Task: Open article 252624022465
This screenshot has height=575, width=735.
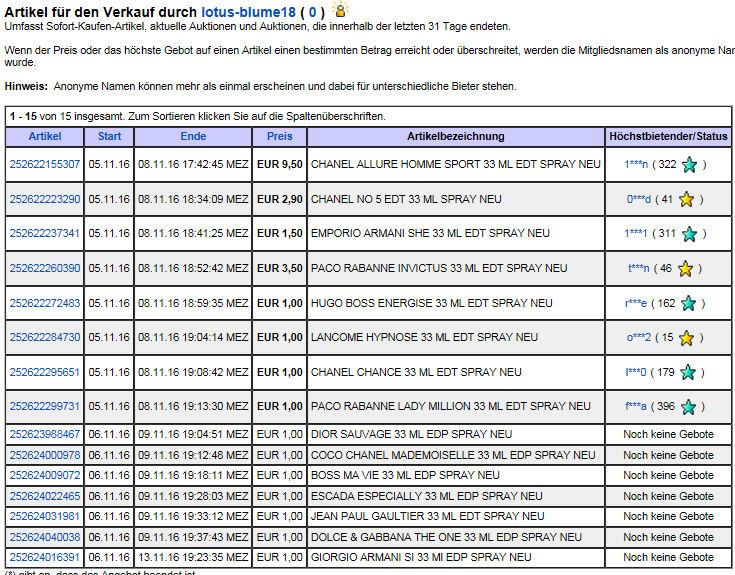Action: pyautogui.click(x=45, y=496)
